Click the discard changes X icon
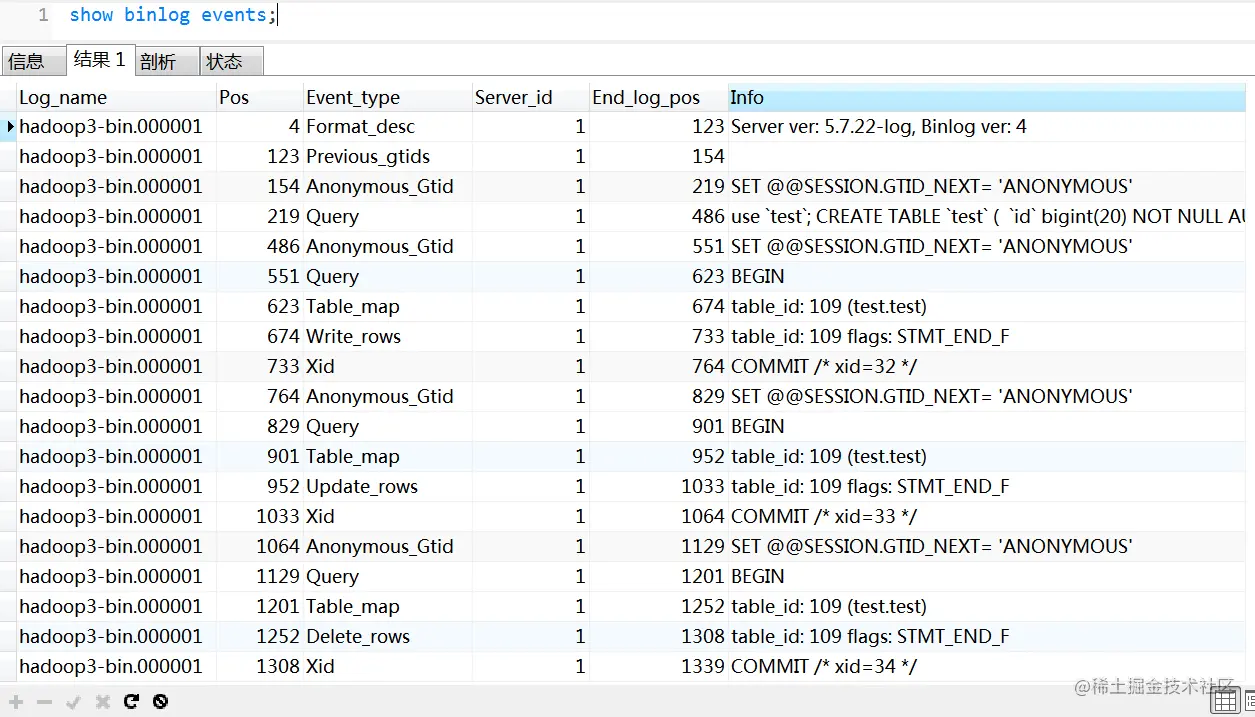 102,702
